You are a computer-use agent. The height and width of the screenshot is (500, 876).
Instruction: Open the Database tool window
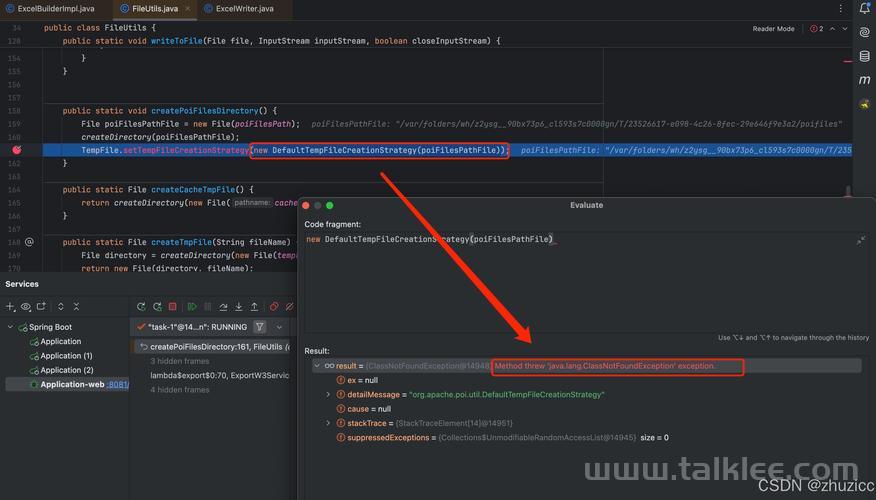[864, 56]
